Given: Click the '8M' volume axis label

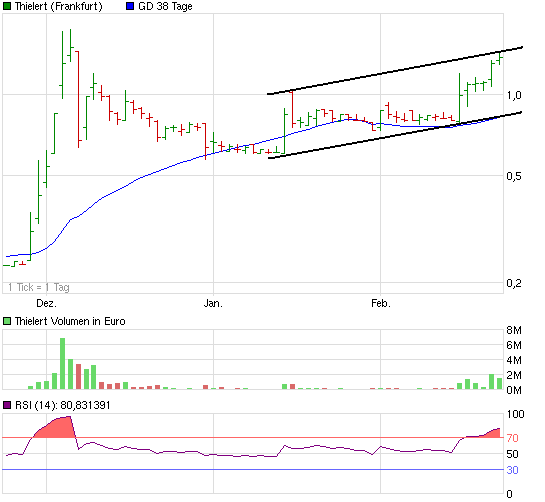Looking at the screenshot, I should pyautogui.click(x=514, y=330).
